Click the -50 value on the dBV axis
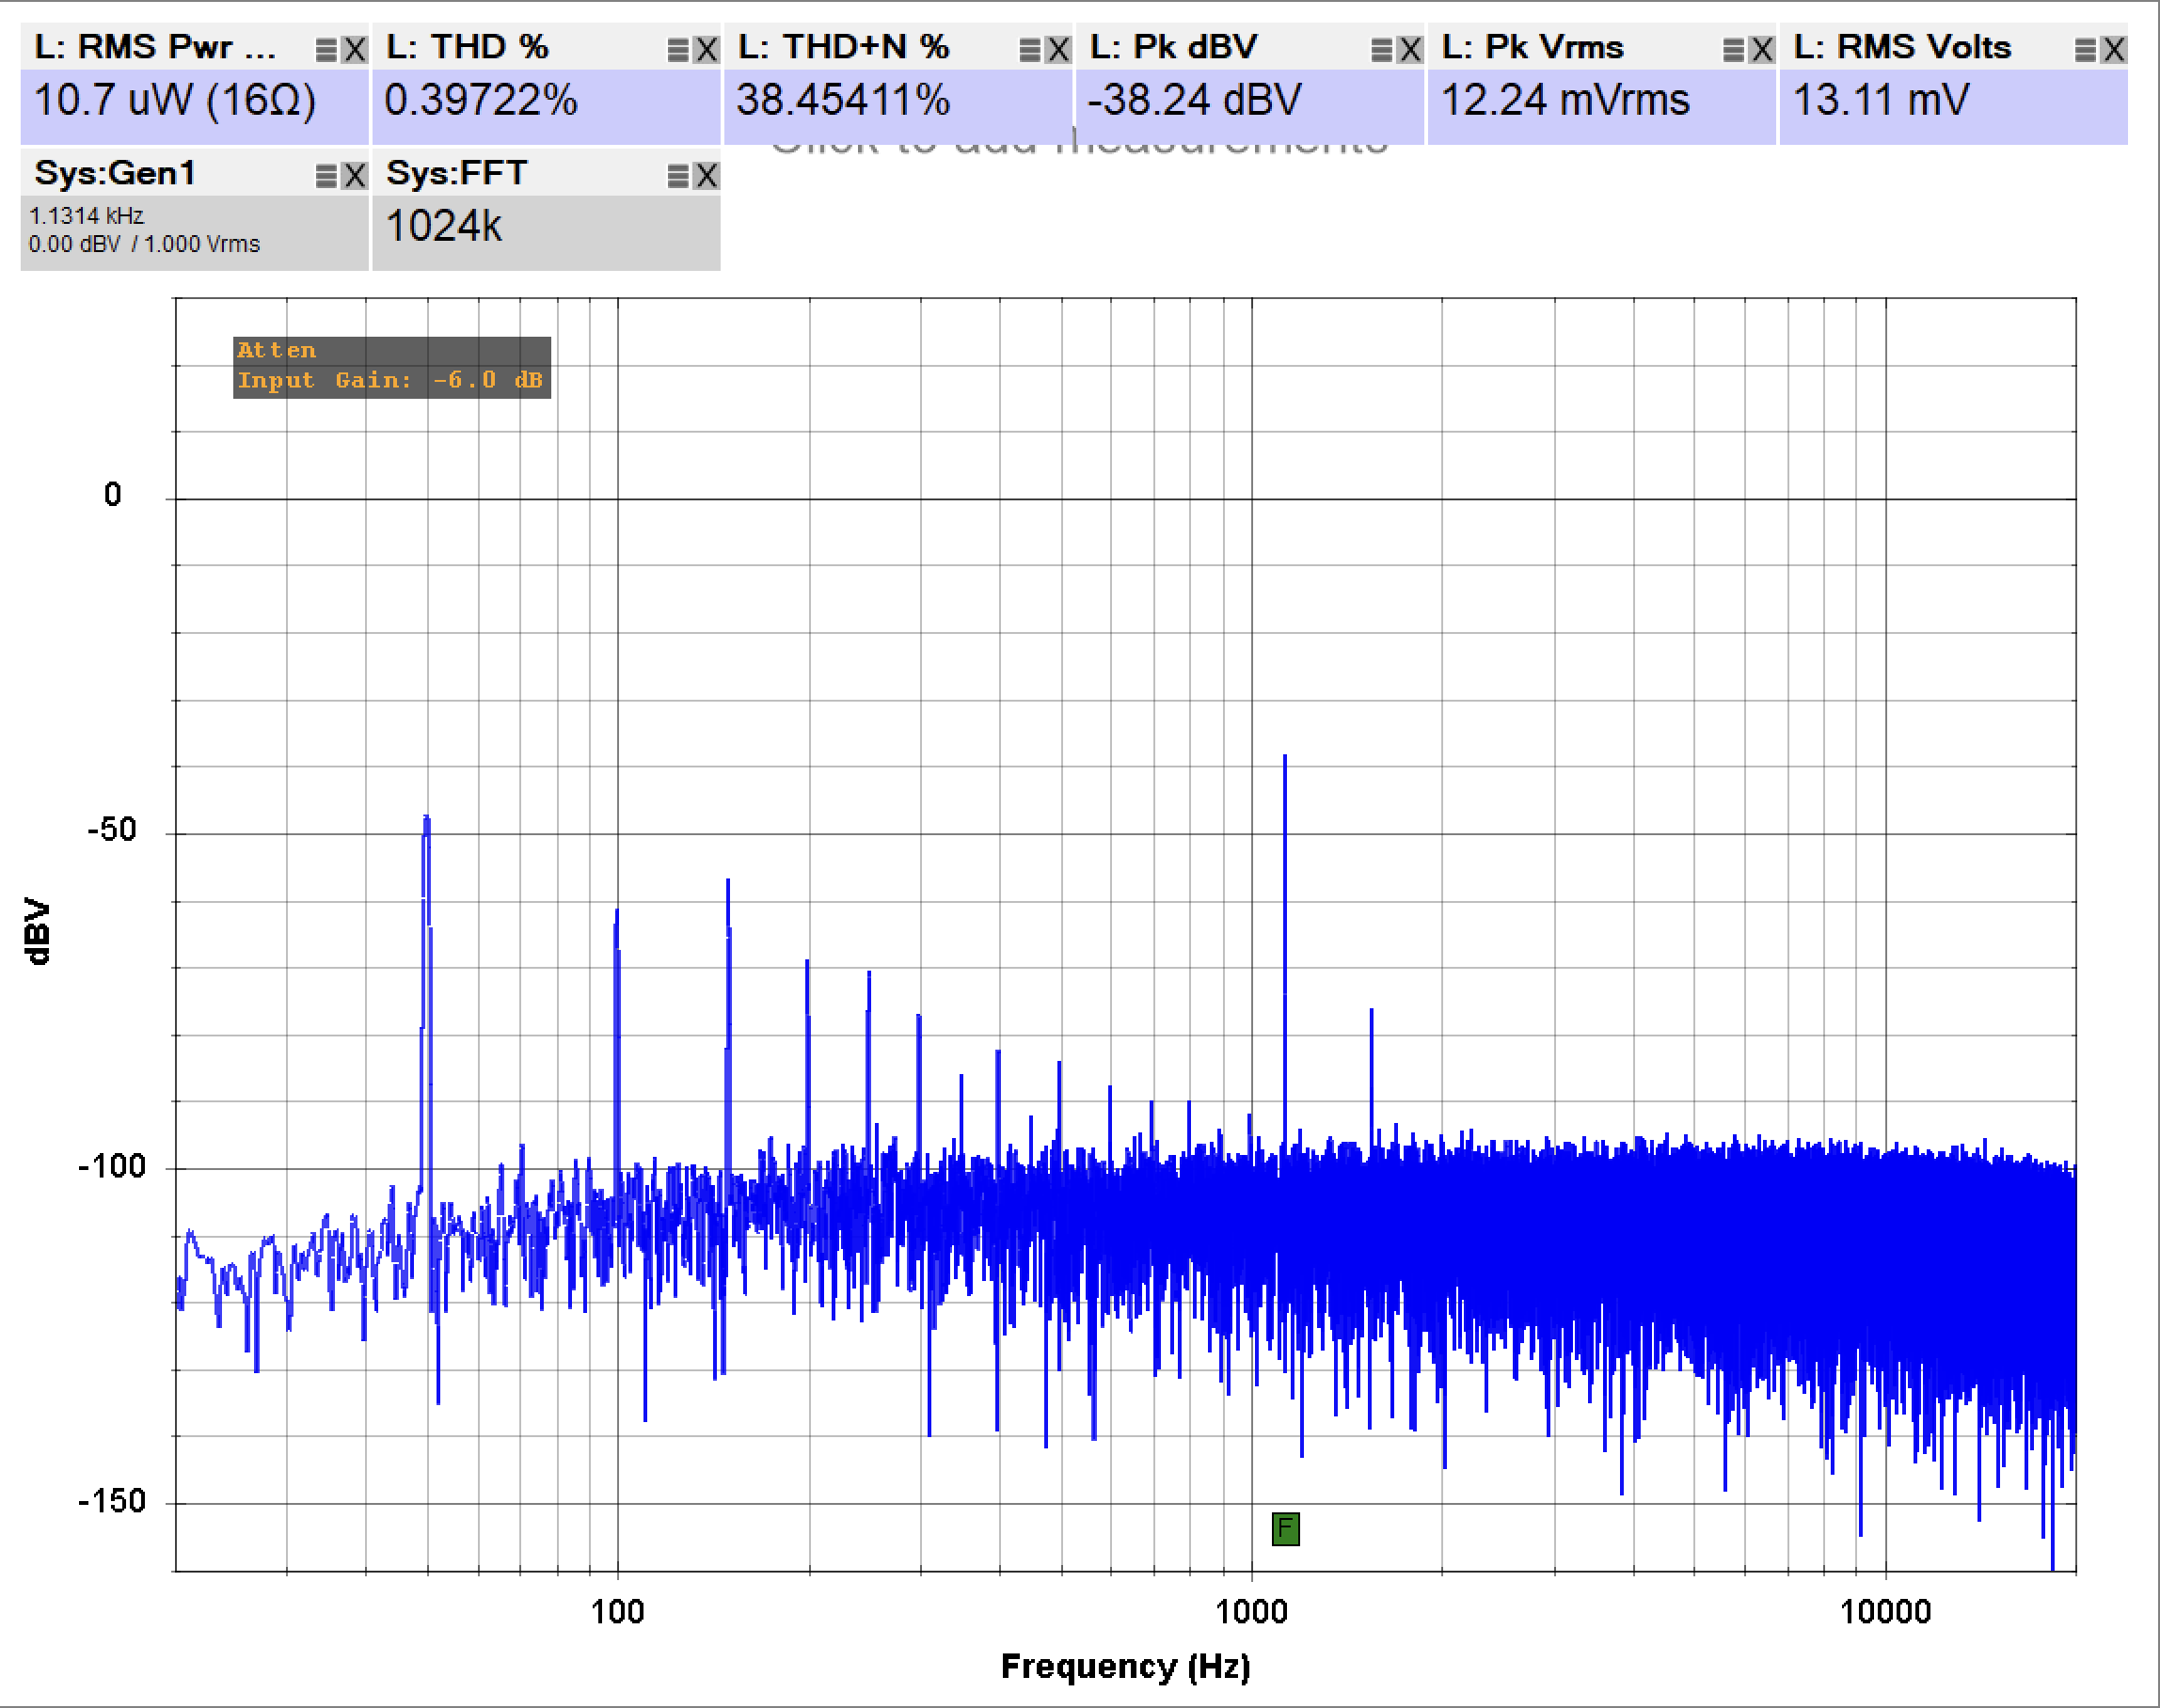 (x=112, y=830)
